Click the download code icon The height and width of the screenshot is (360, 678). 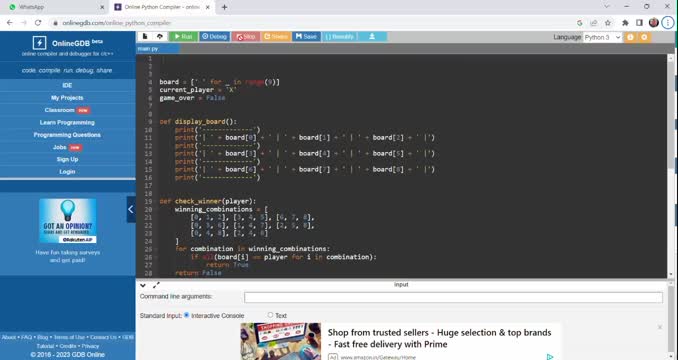click(372, 37)
